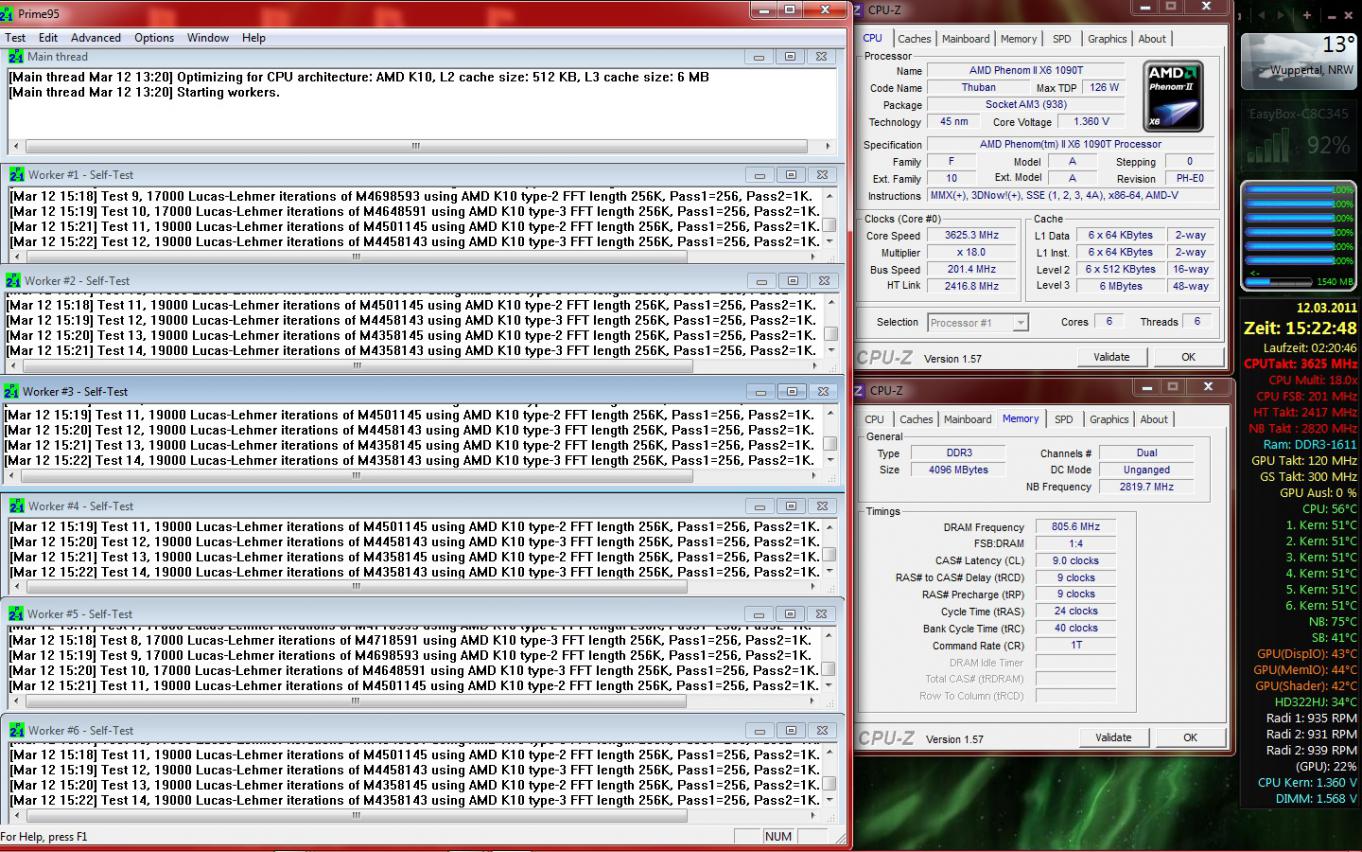Image resolution: width=1362 pixels, height=852 pixels.
Task: Switch to the Mainboard tab in upper CPU-Z
Action: coord(966,39)
